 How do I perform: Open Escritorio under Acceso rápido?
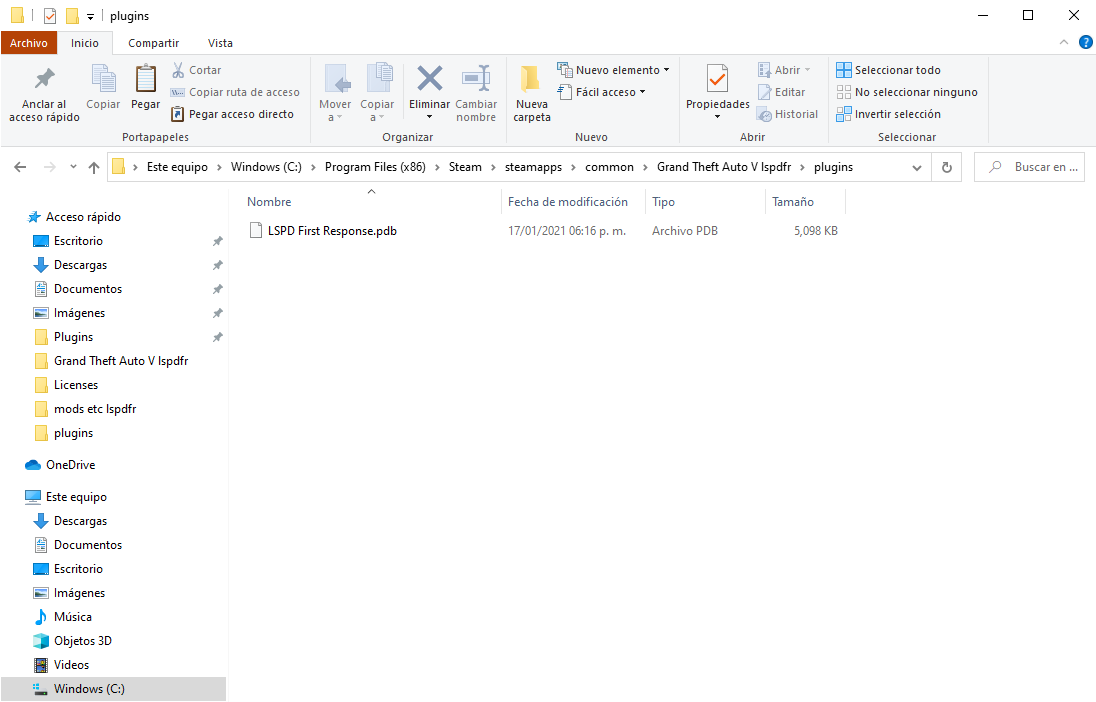(78, 241)
